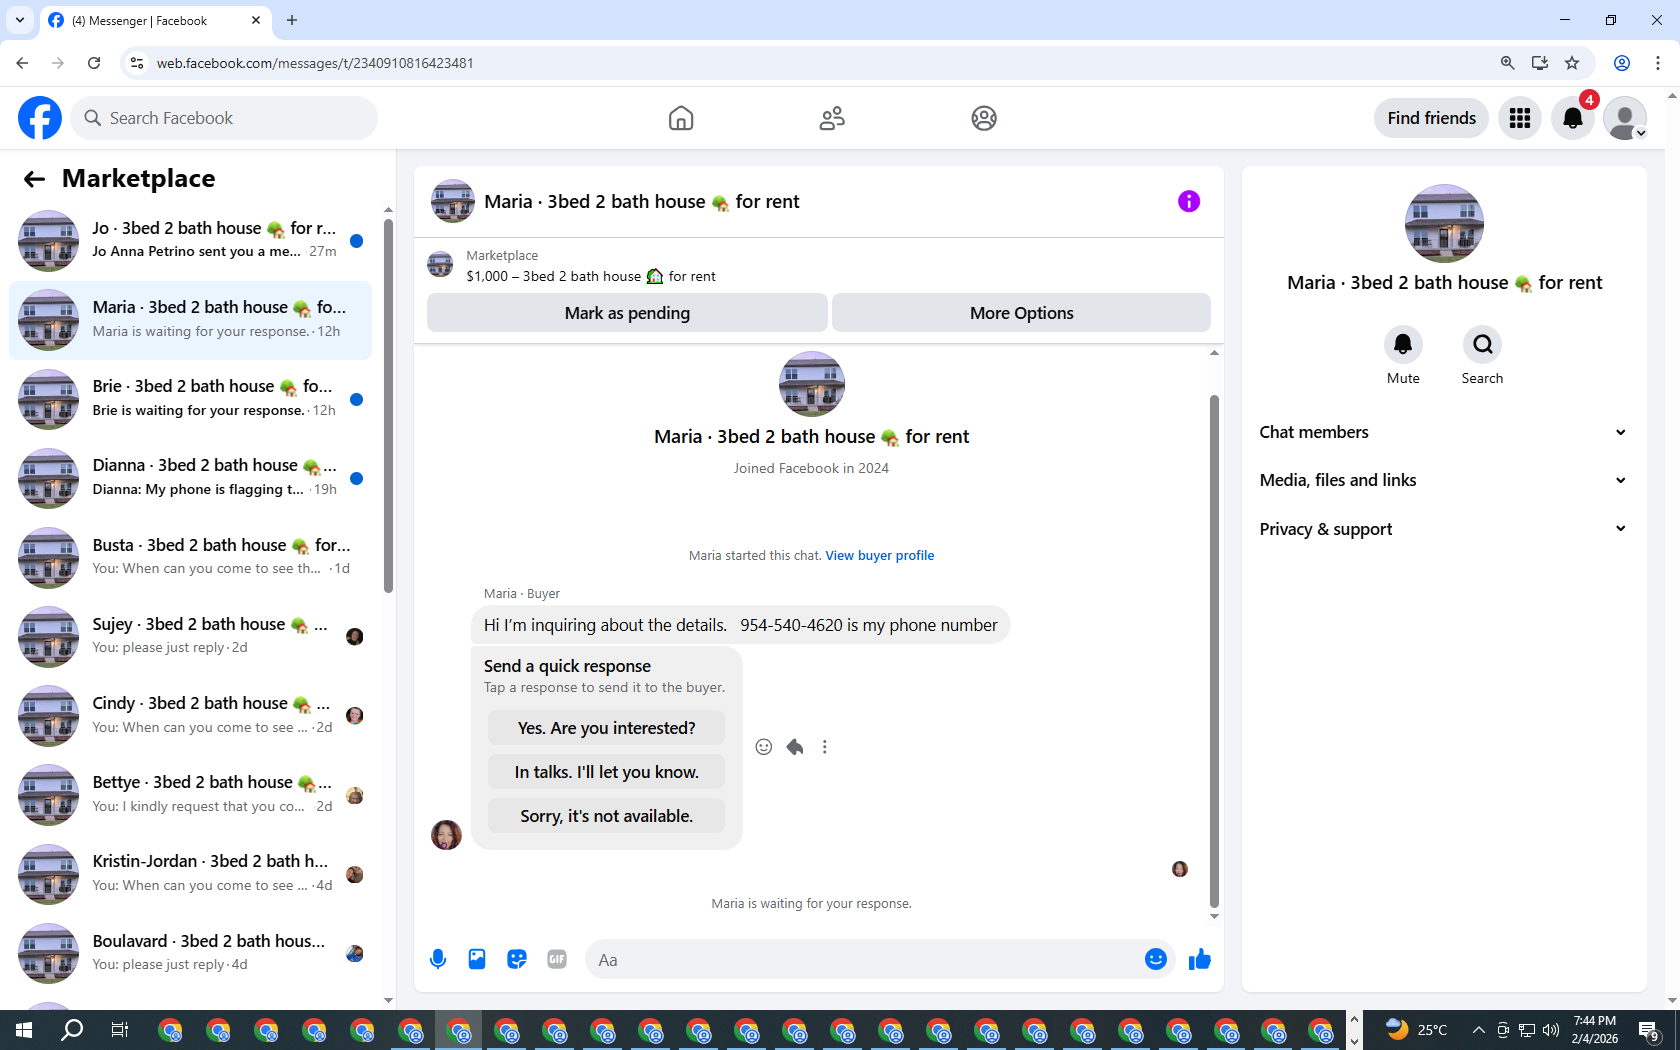This screenshot has width=1680, height=1050.
Task: Click the address bar URL
Action: pyautogui.click(x=315, y=63)
